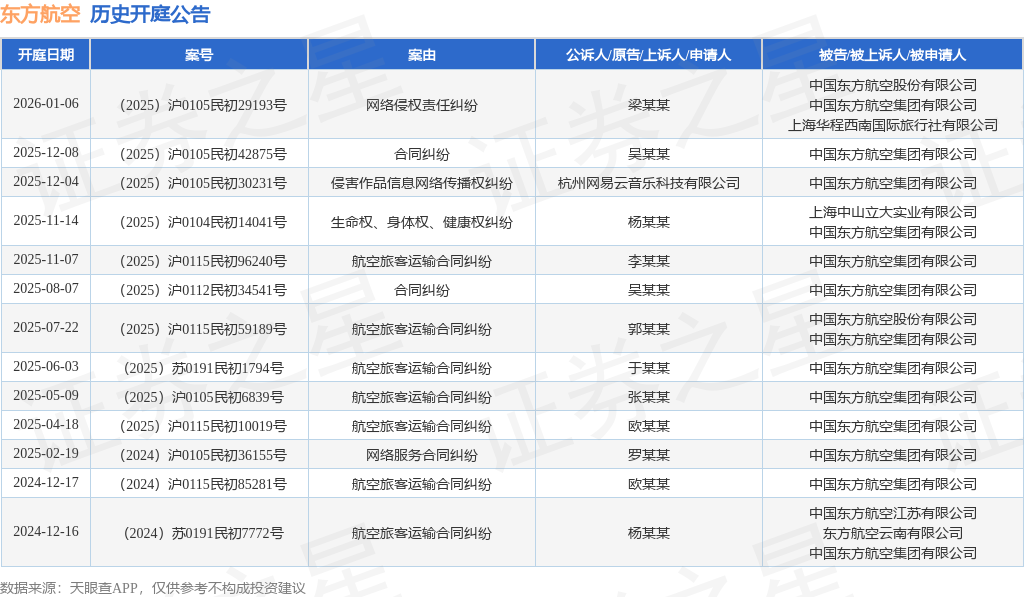
Task: Click the 东方航空 title text
Action: (x=40, y=14)
